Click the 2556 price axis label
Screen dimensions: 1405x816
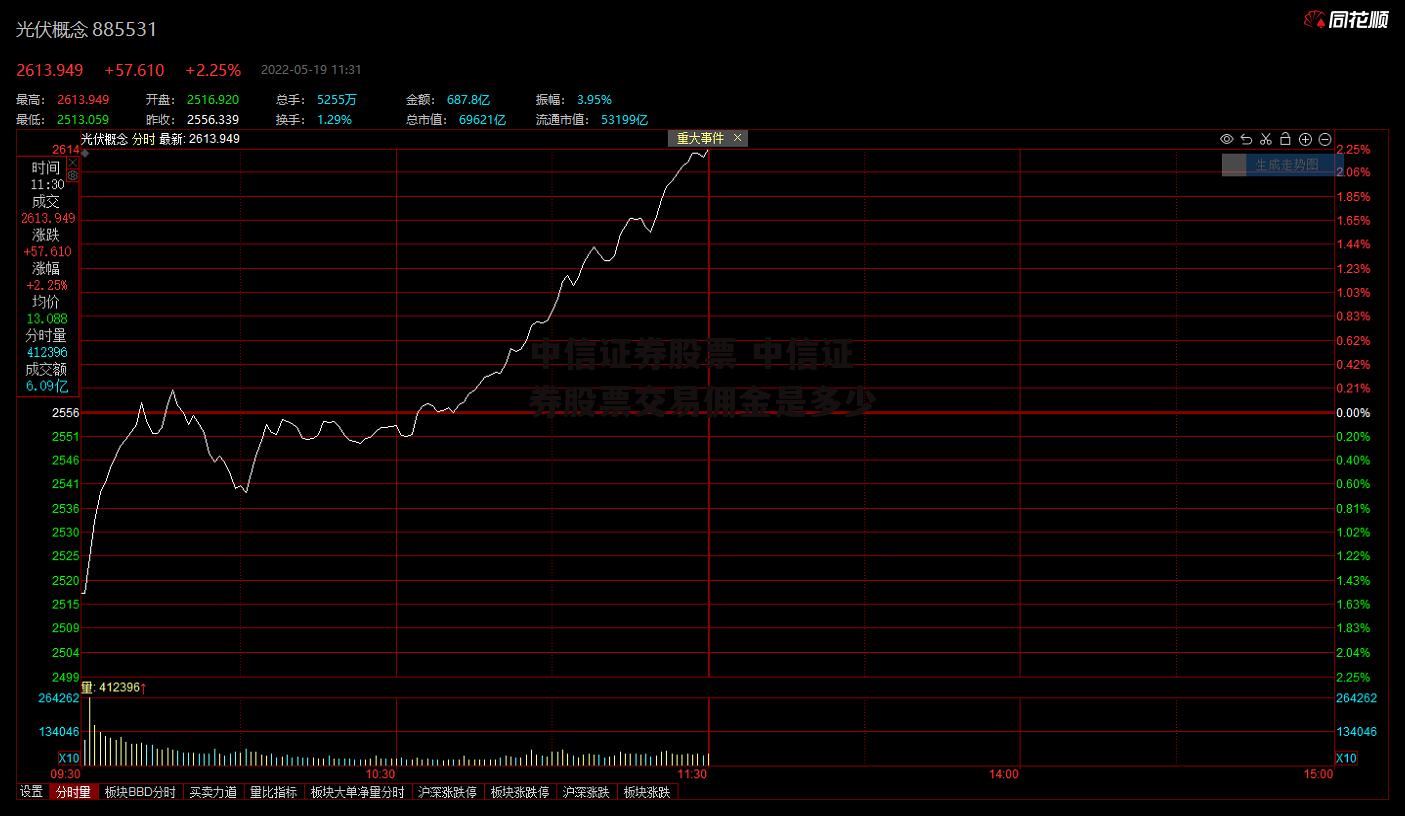[65, 412]
